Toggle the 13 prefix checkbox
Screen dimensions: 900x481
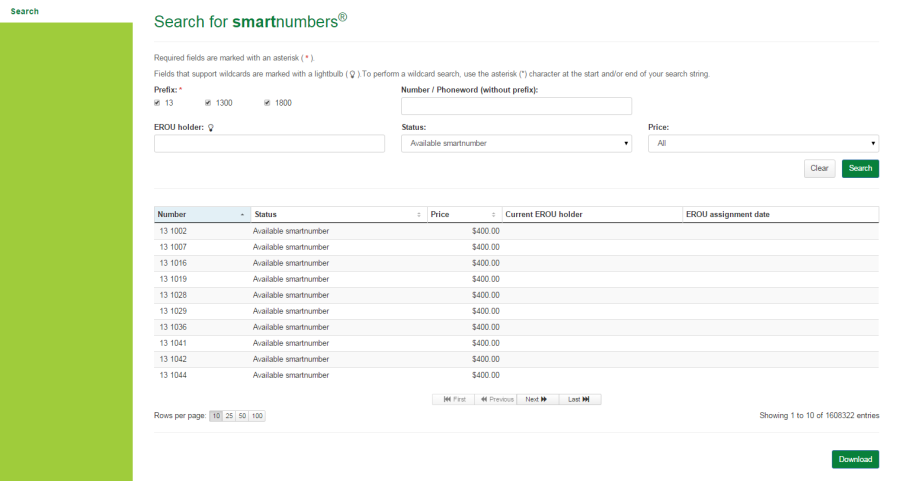pyautogui.click(x=157, y=103)
